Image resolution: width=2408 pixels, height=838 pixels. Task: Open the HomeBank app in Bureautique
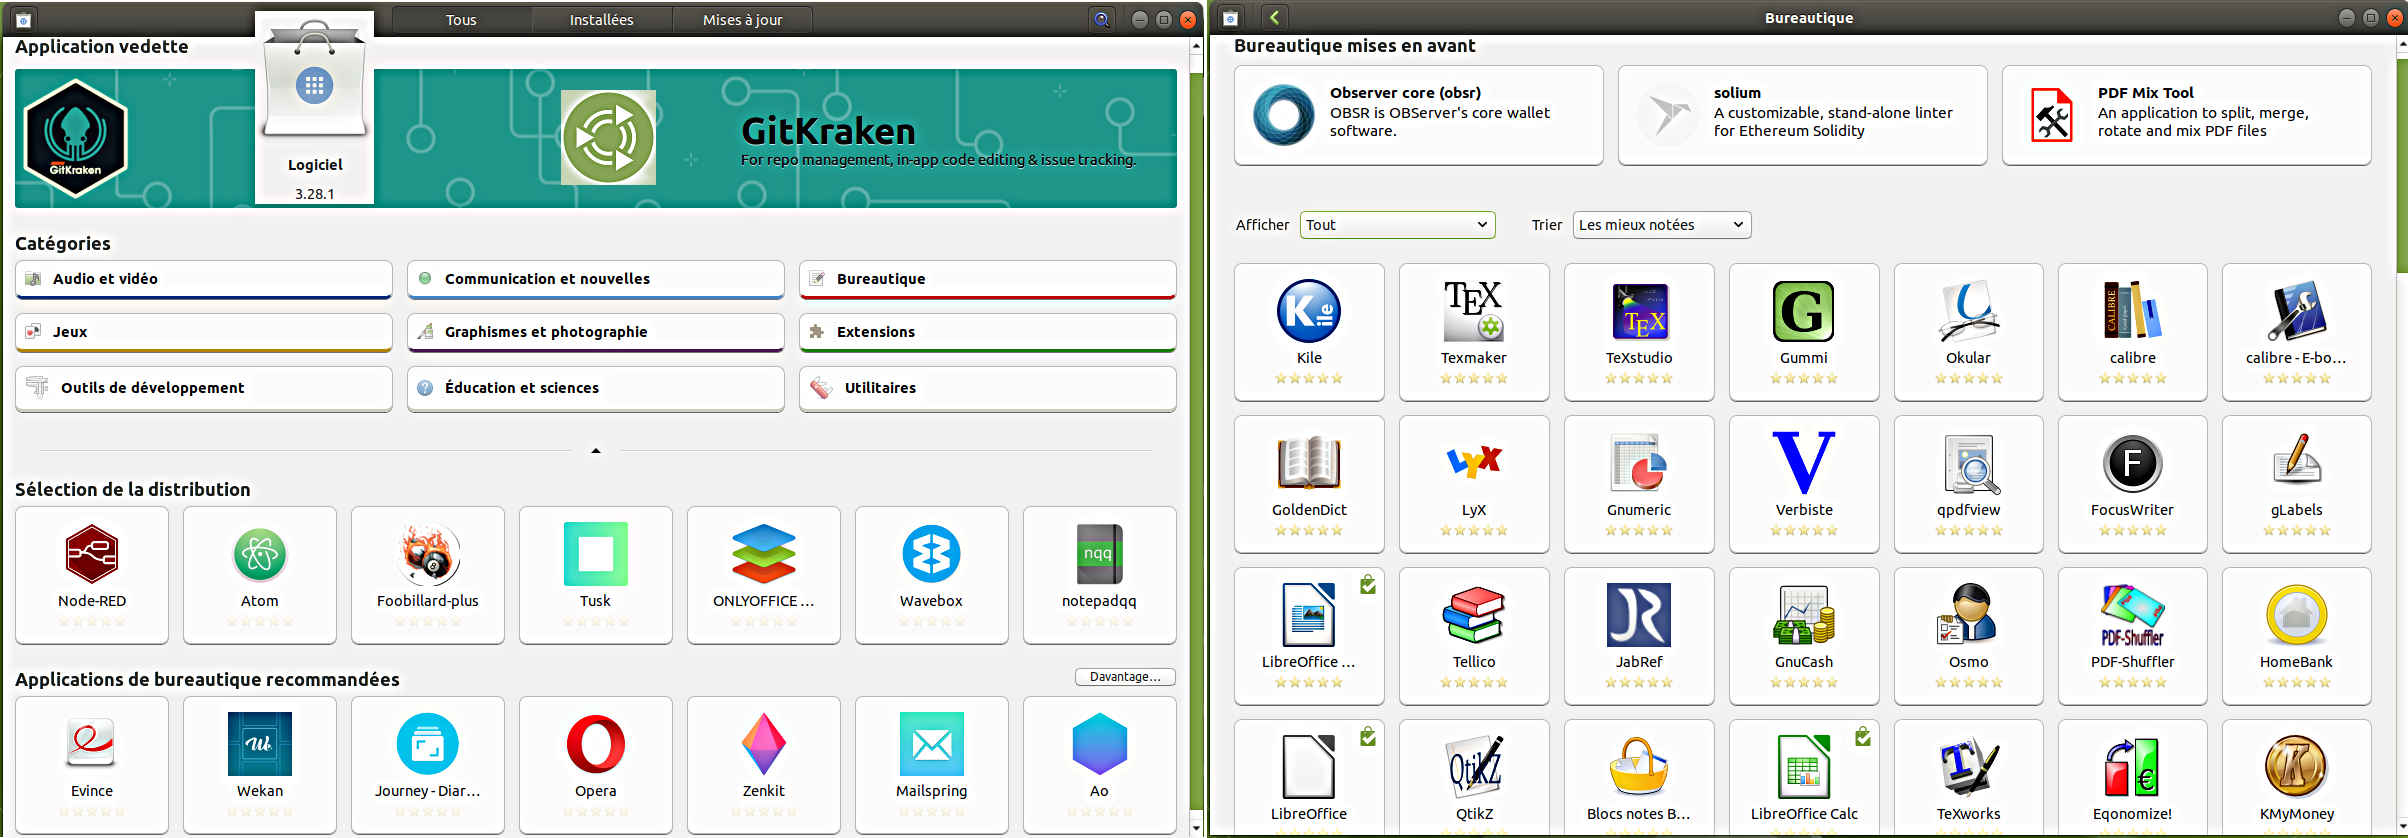tap(2296, 636)
